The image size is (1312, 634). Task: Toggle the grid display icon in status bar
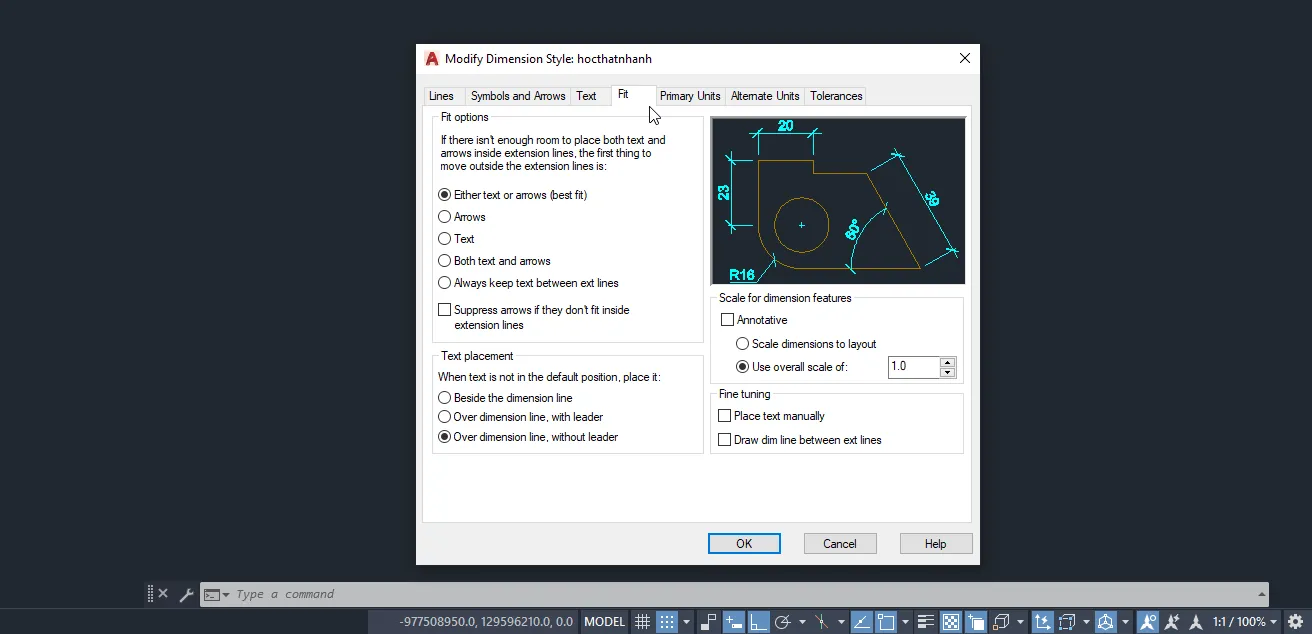(643, 622)
